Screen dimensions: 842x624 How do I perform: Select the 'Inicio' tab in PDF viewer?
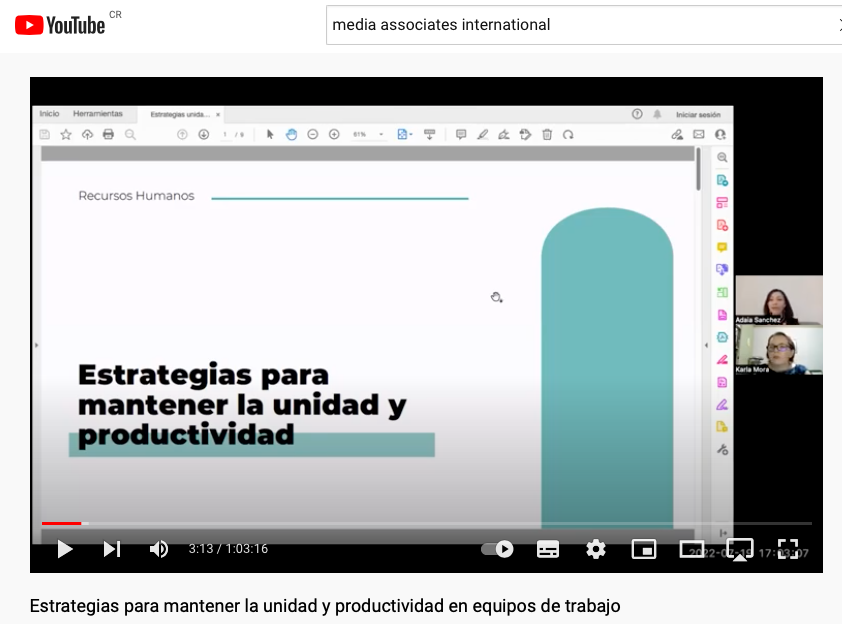tap(49, 114)
